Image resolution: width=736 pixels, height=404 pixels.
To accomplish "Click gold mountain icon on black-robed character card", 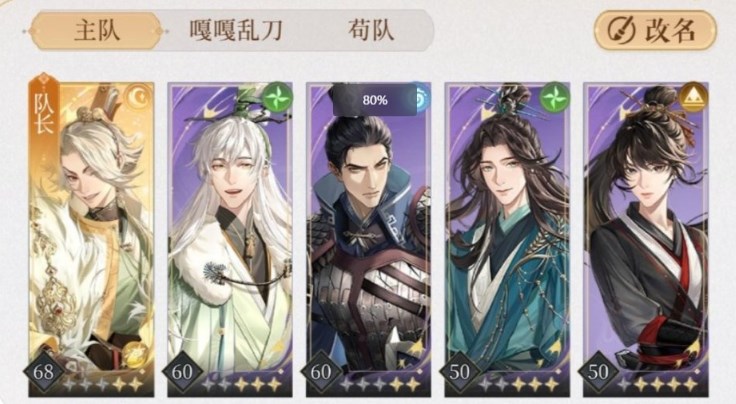I will coord(693,97).
